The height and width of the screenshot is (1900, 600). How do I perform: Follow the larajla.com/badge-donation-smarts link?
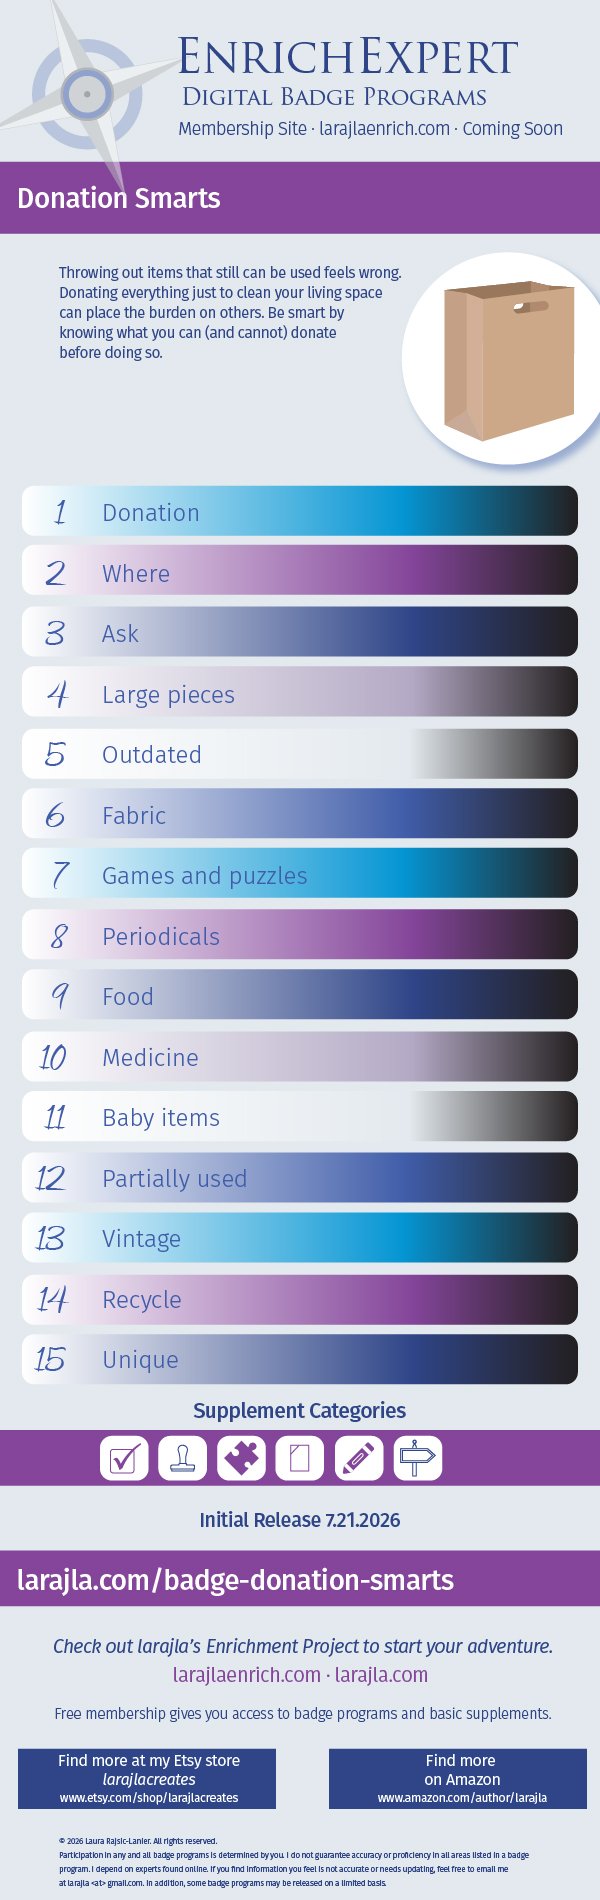point(235,1580)
